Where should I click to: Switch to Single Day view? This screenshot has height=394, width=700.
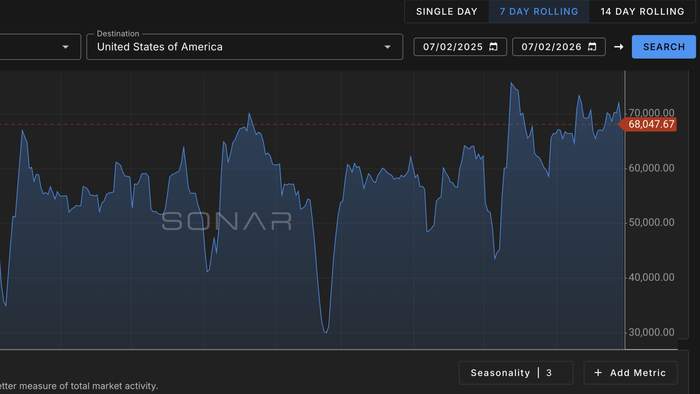click(x=446, y=12)
